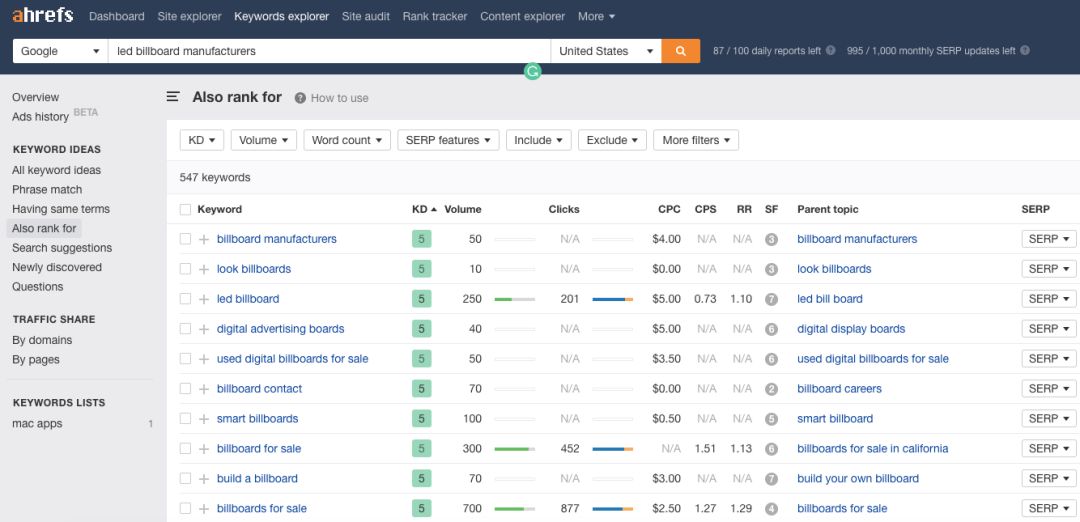
Task: Expand the More menu in top navigation
Action: (596, 16)
